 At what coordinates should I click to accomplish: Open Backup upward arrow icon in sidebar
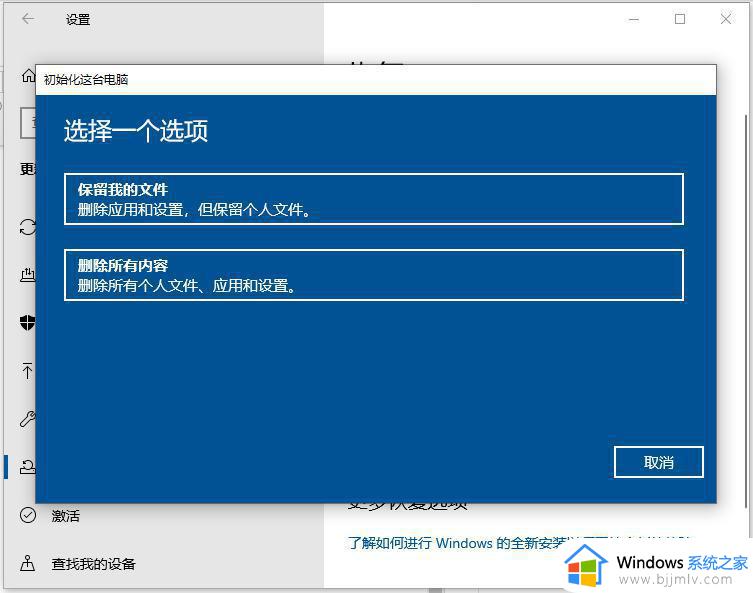point(27,371)
